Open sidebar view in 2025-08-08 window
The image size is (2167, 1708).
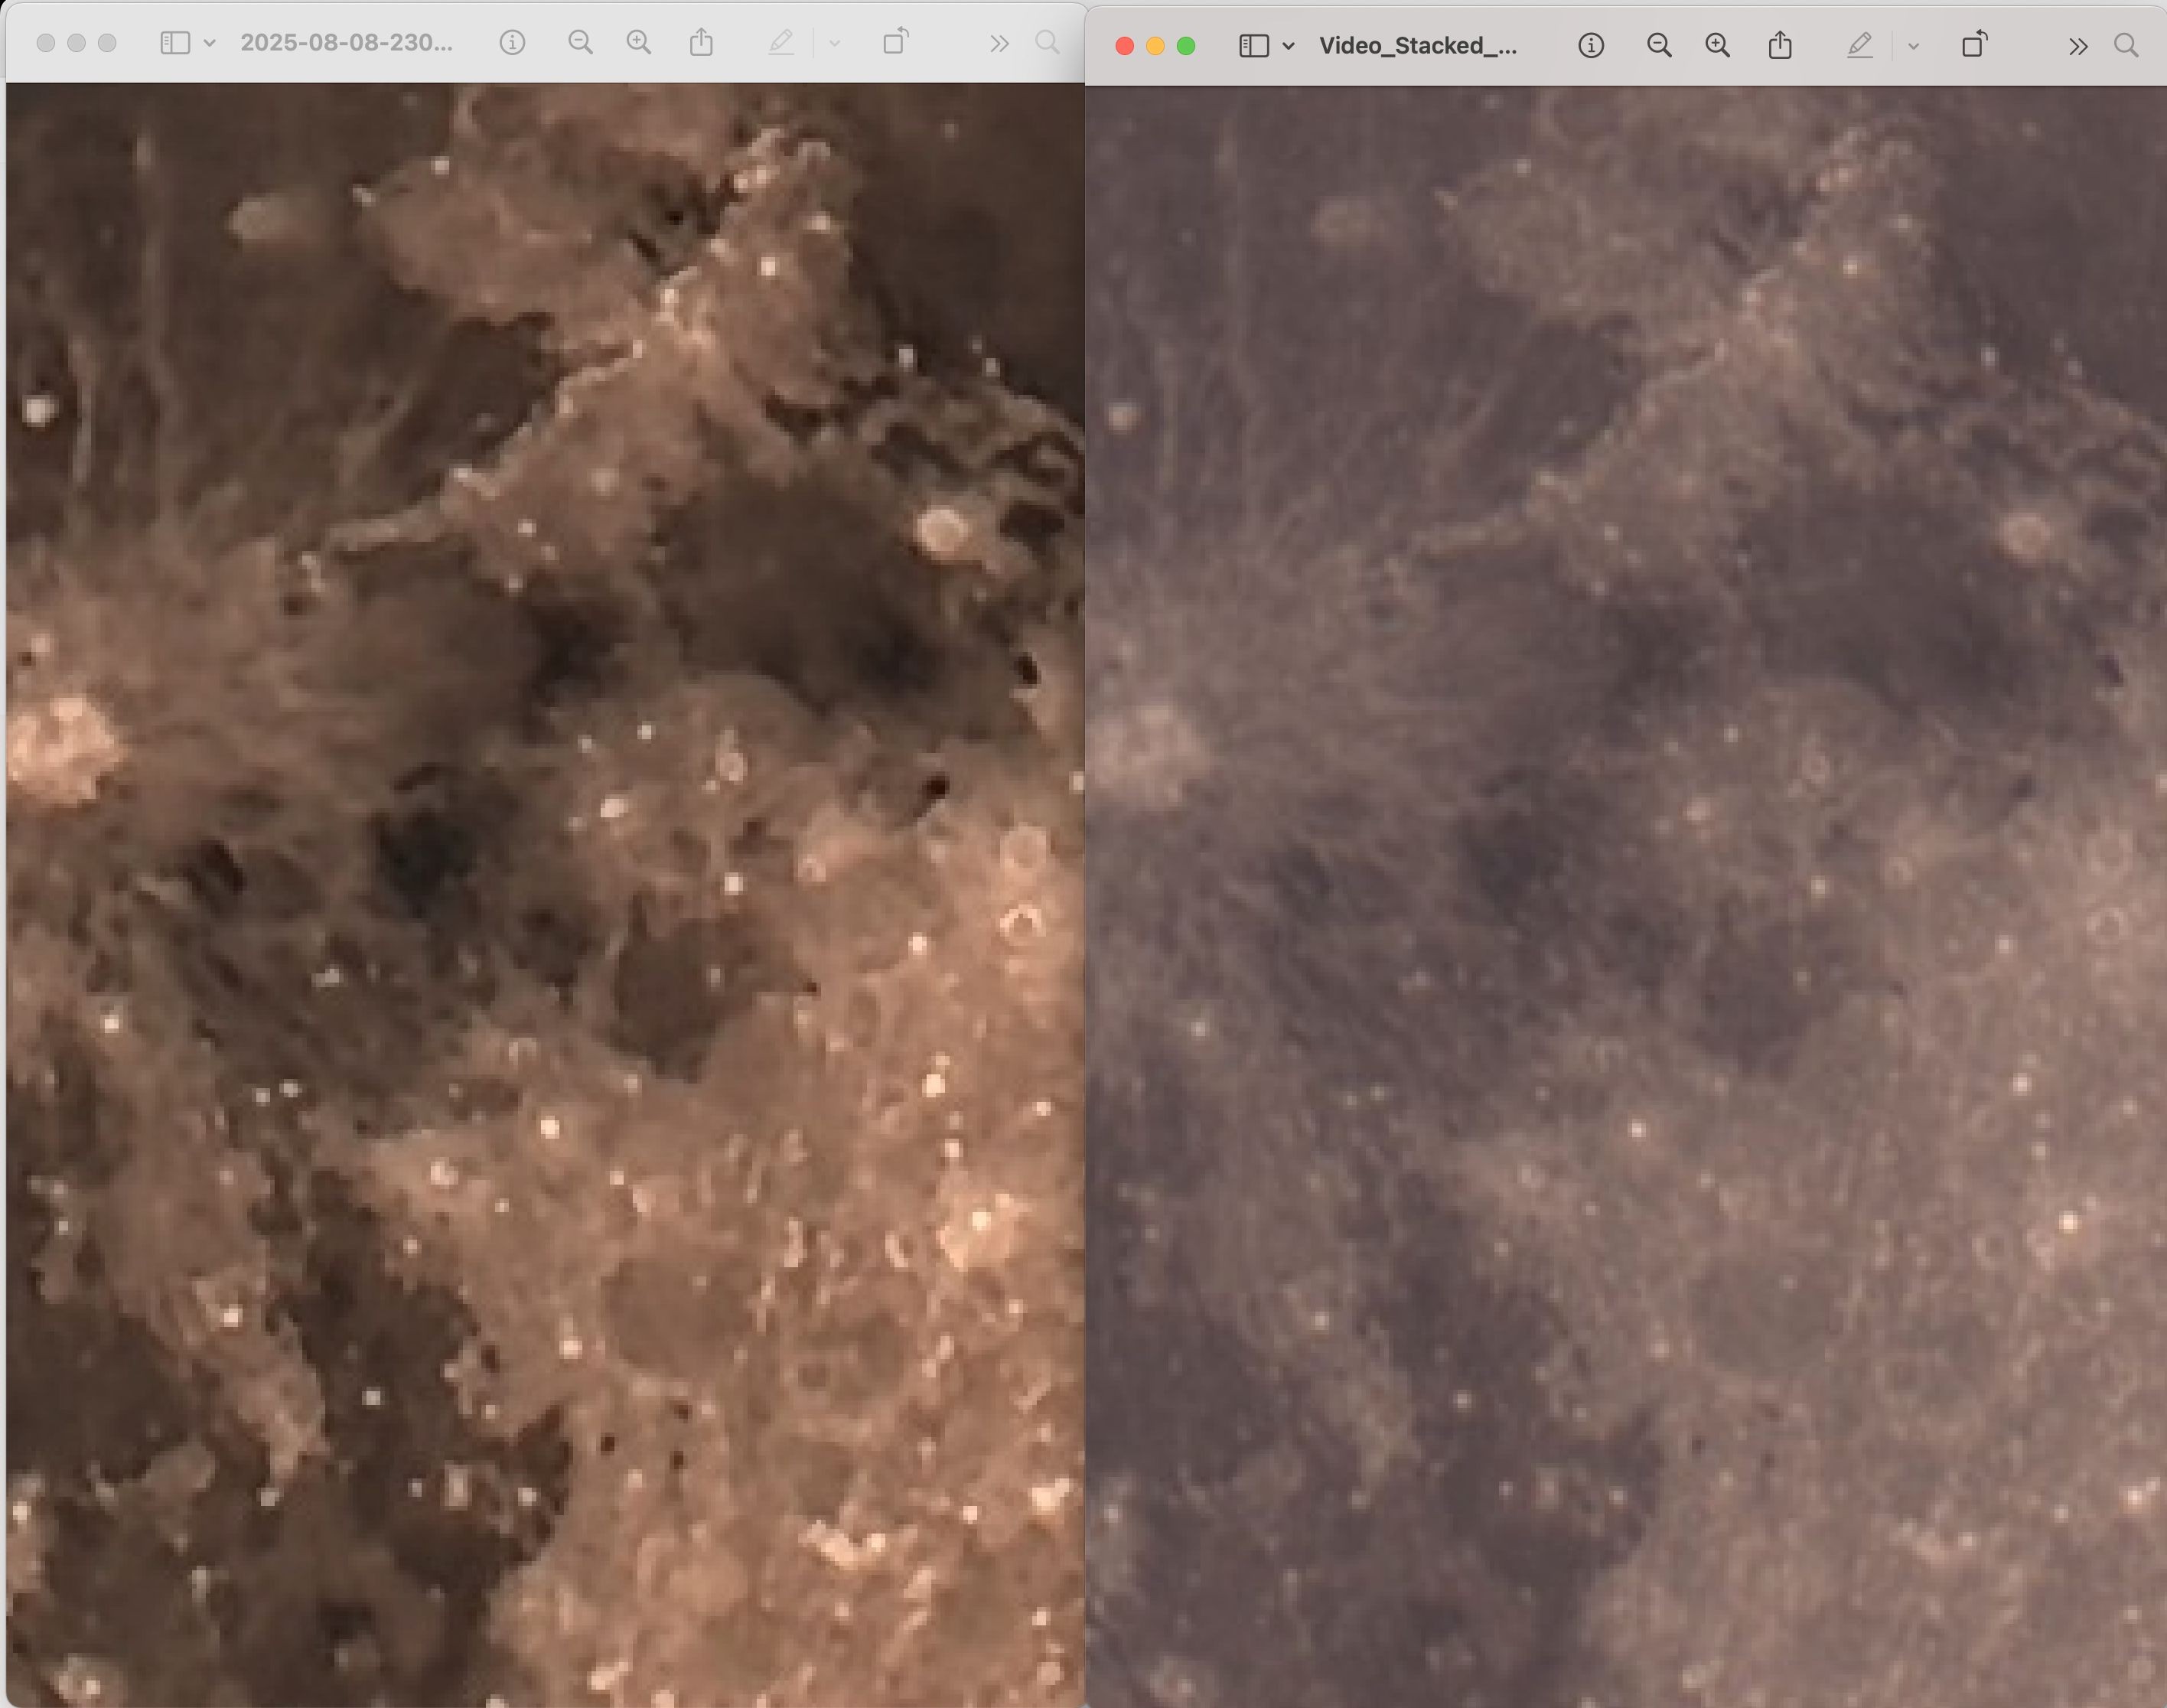175,43
